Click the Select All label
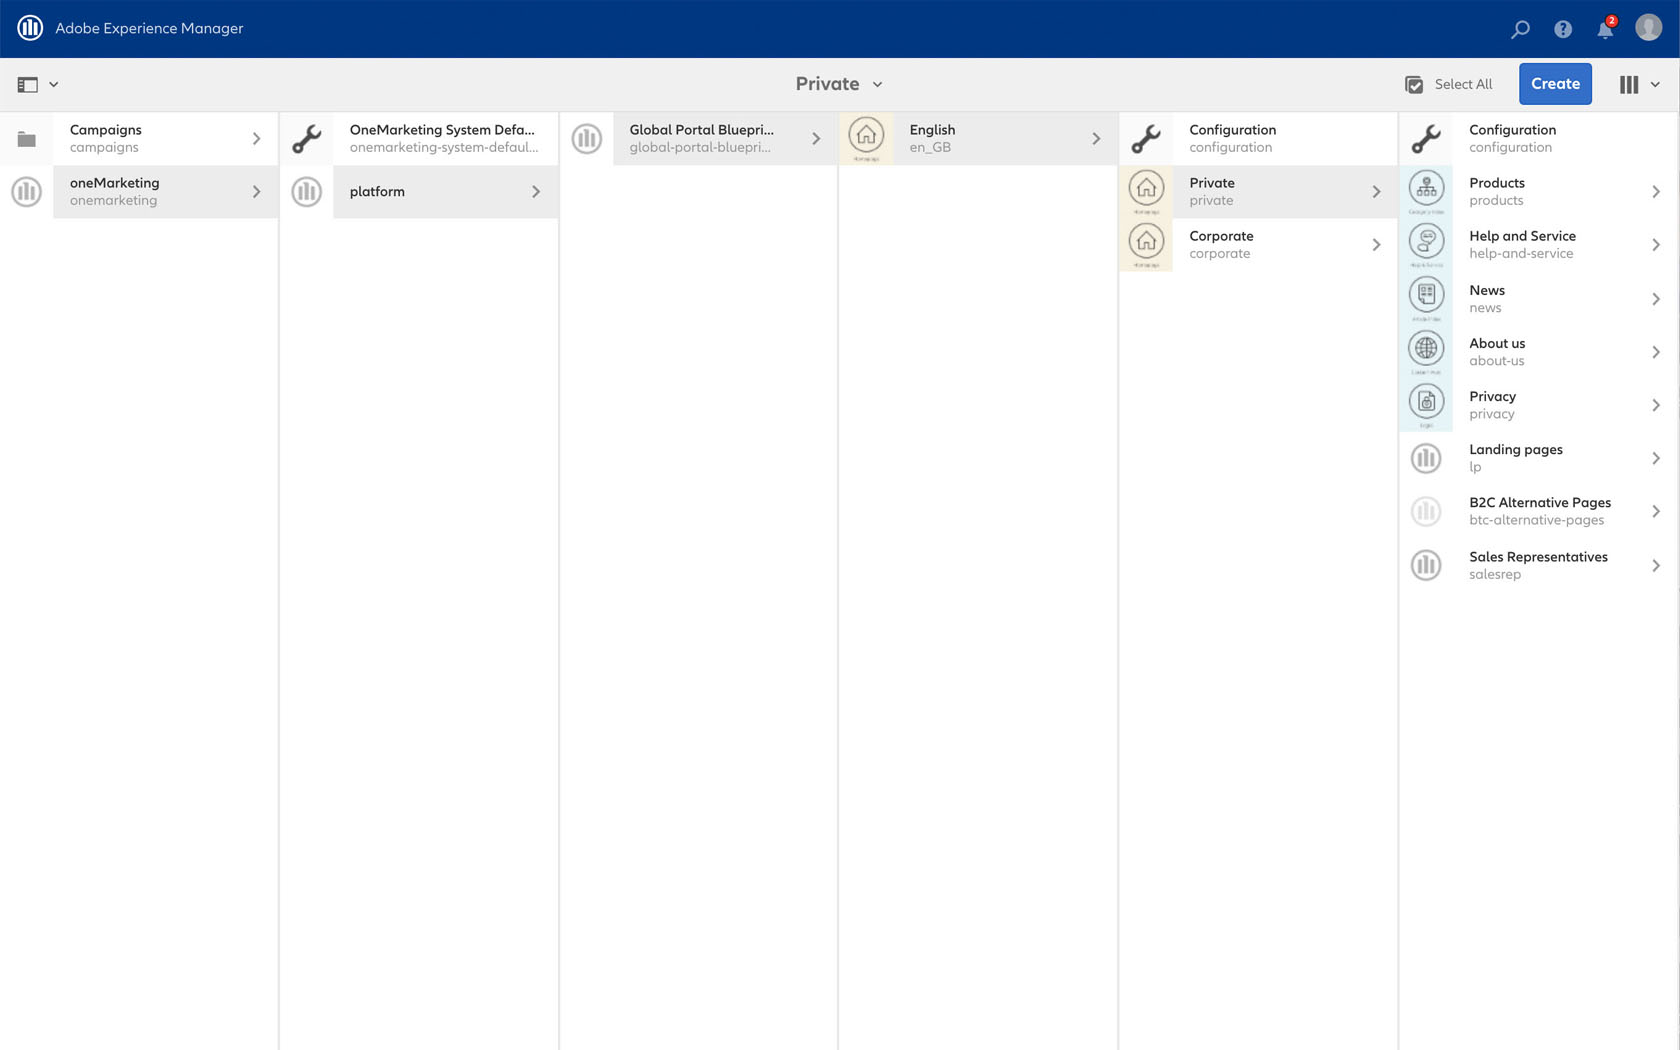The width and height of the screenshot is (1680, 1050). 1463,85
